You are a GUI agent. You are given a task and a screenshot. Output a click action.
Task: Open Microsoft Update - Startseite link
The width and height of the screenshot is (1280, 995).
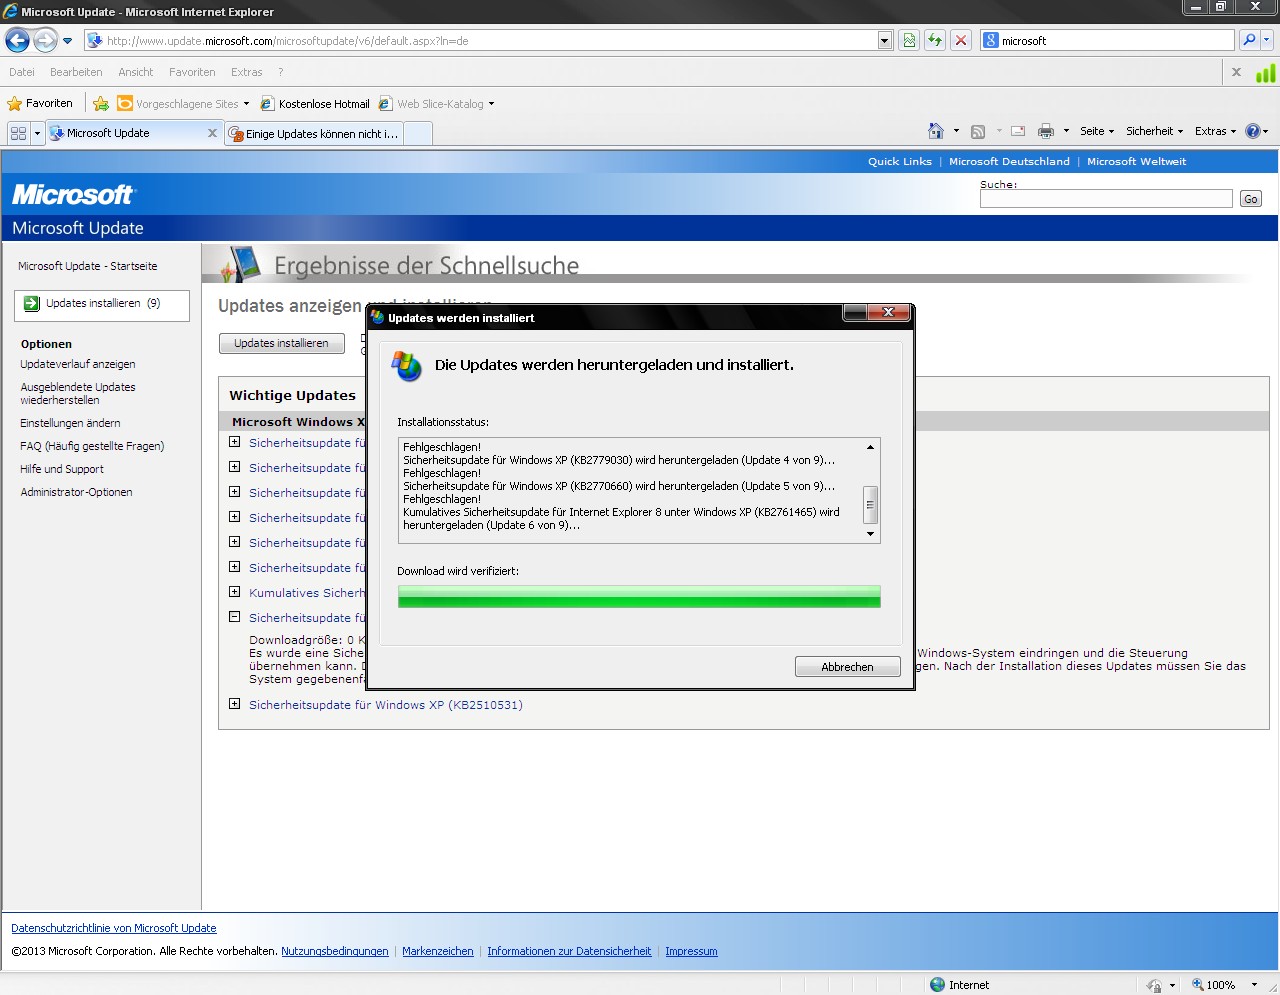coord(87,266)
